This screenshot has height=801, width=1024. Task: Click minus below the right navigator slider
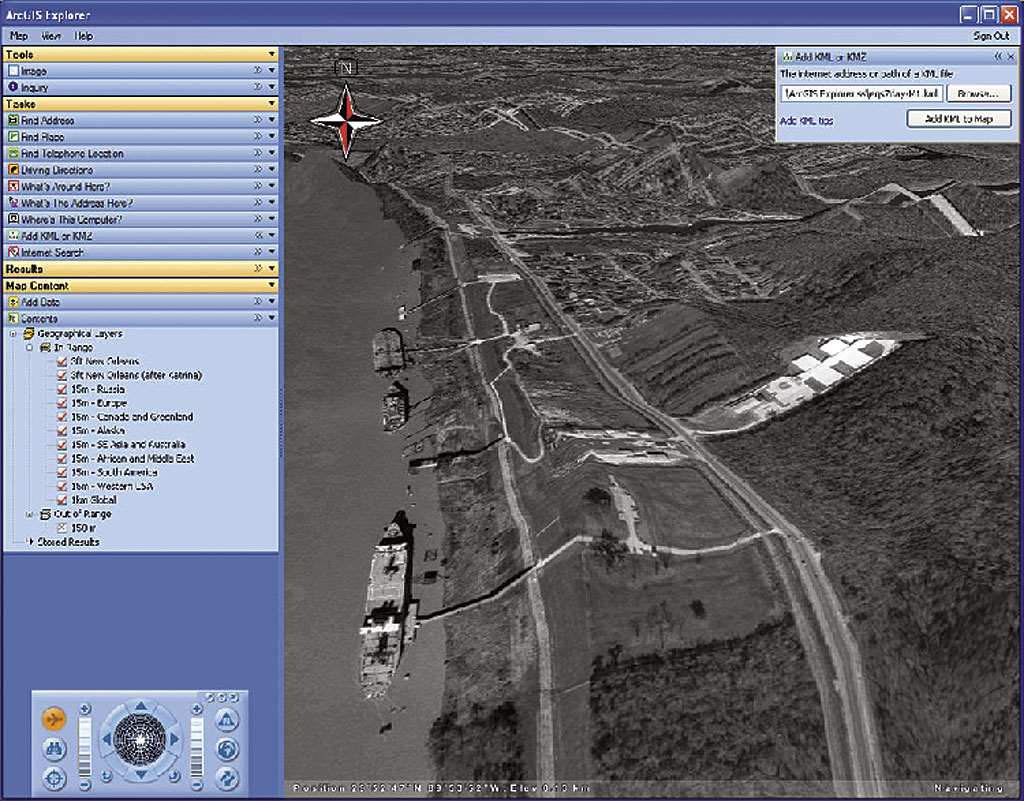[197, 784]
